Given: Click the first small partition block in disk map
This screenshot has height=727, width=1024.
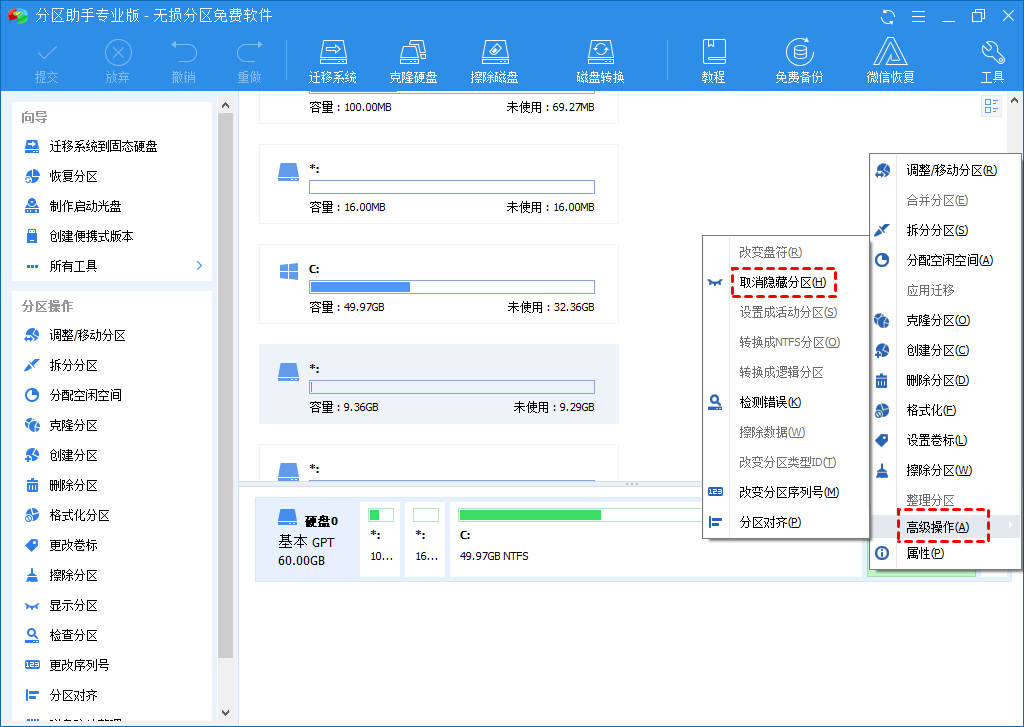Looking at the screenshot, I should (380, 540).
